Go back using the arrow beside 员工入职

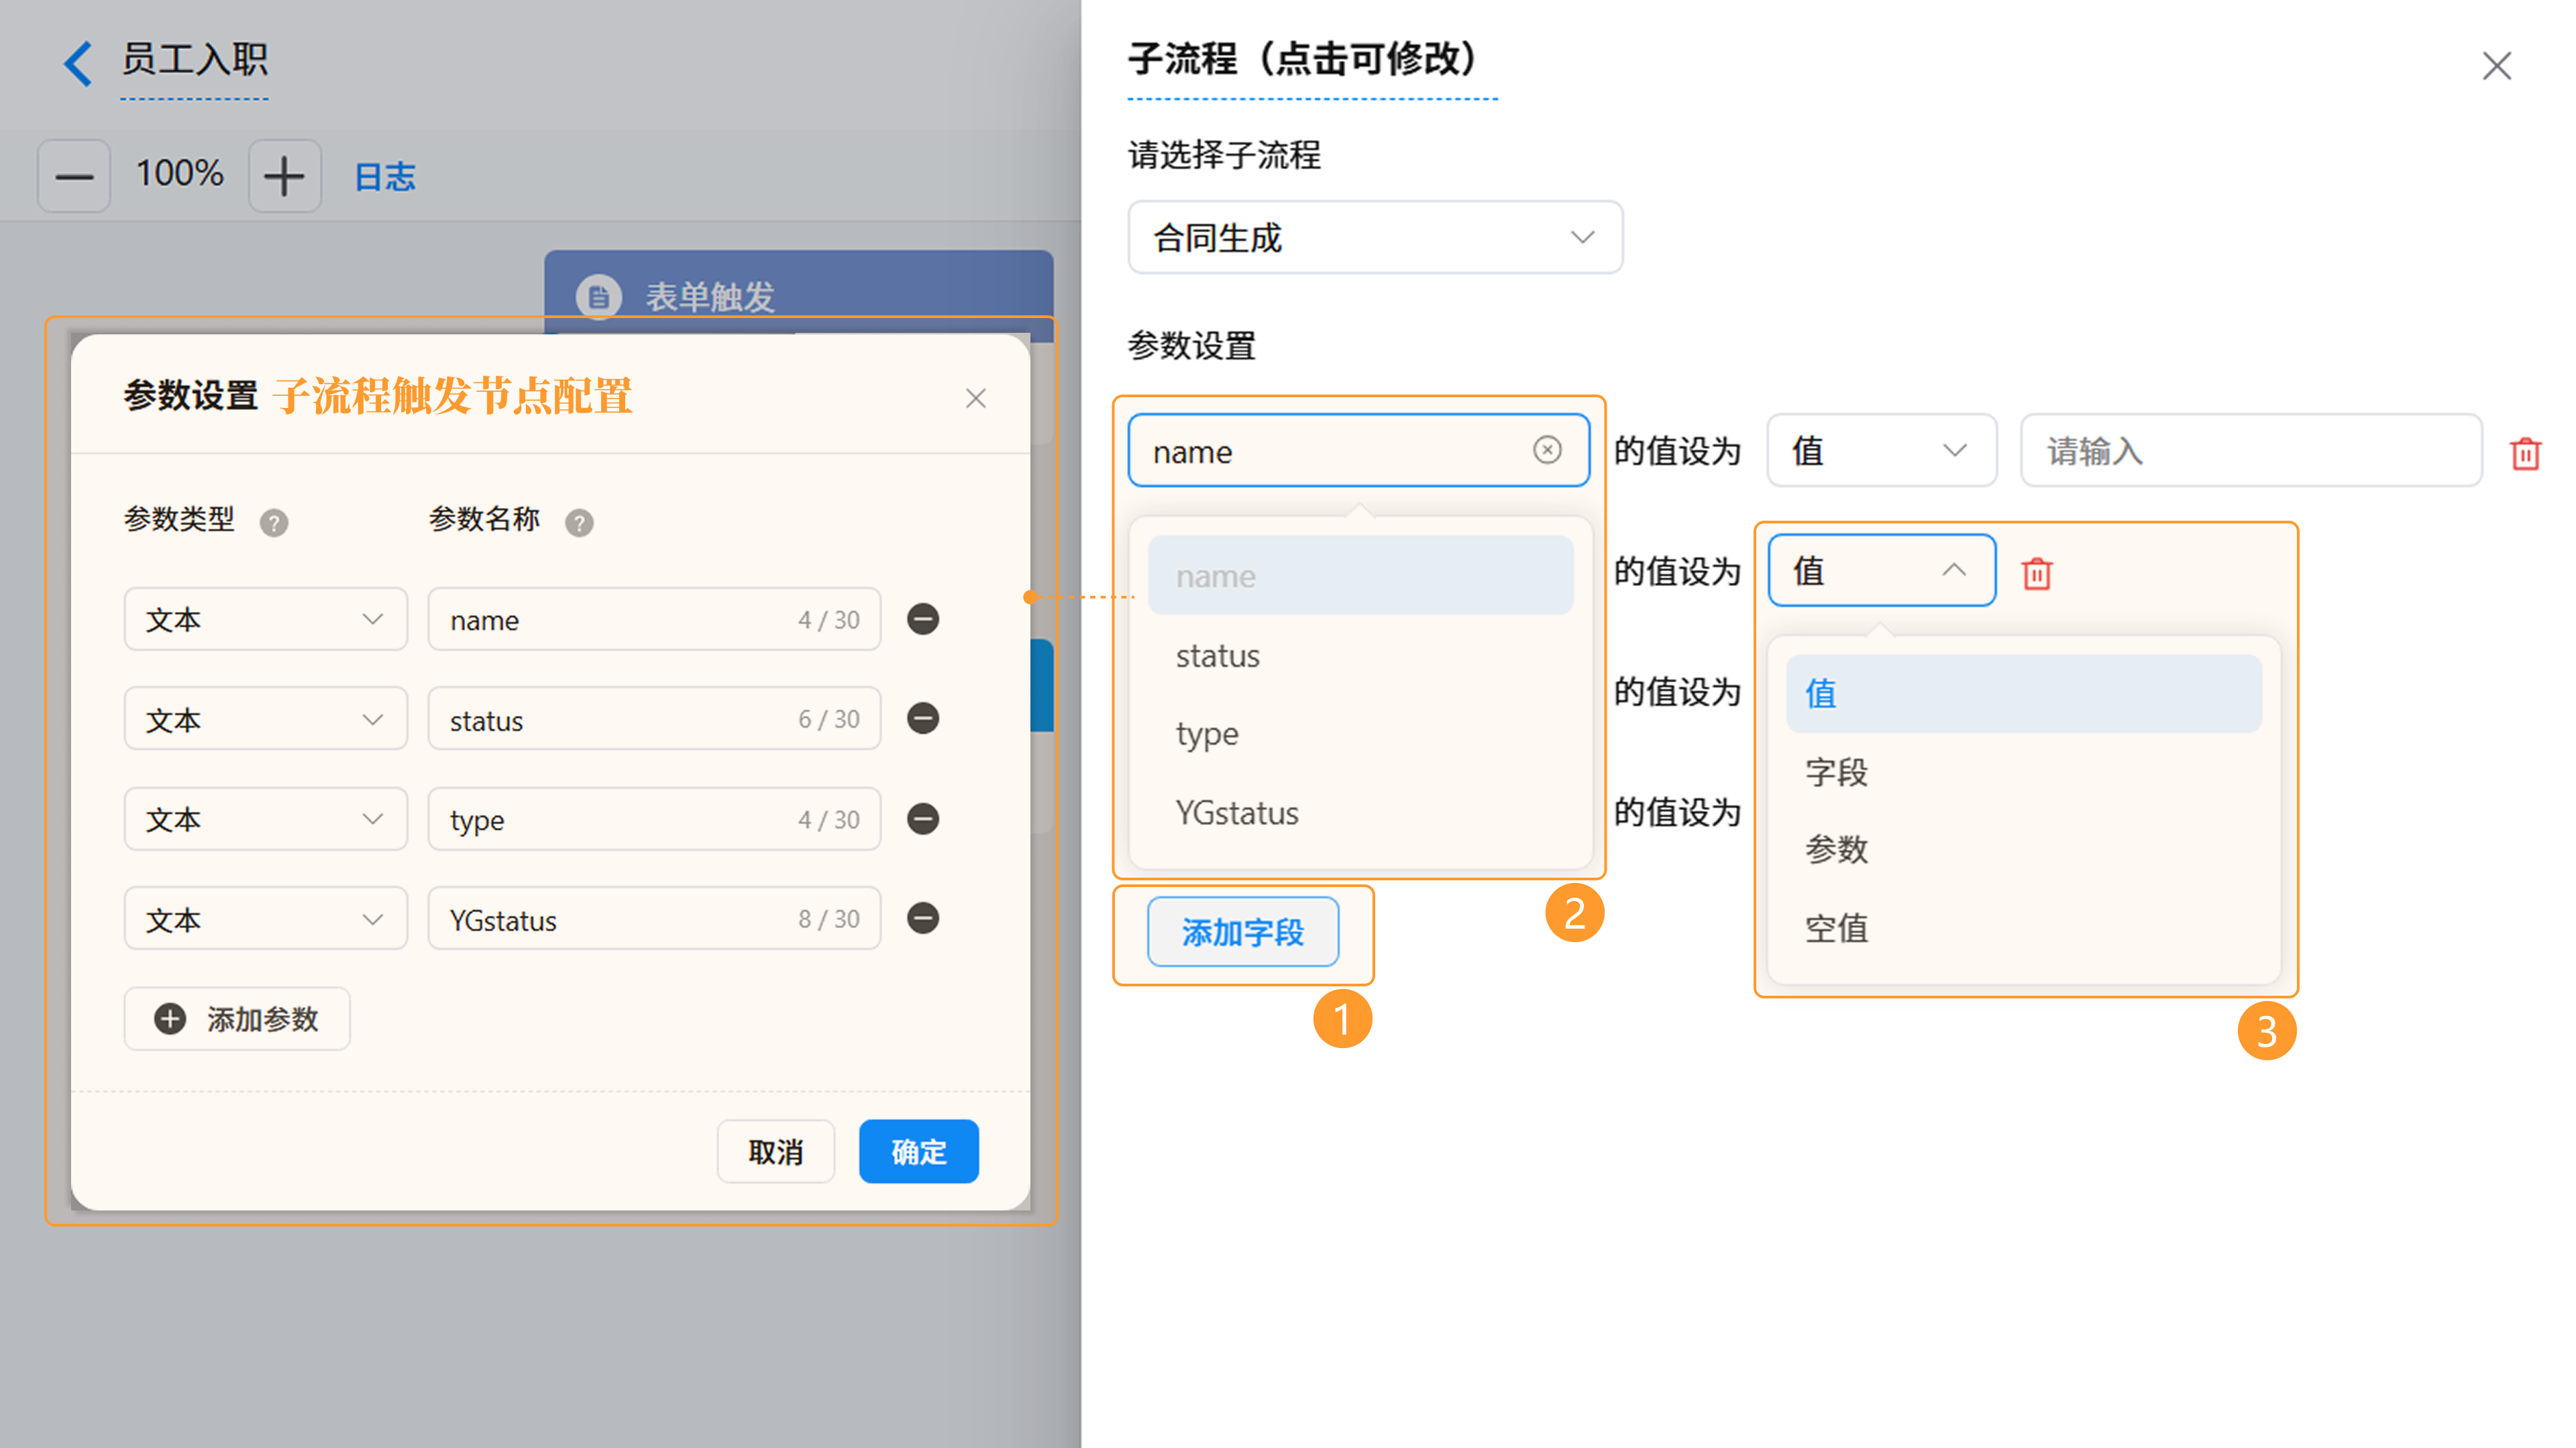coord(79,63)
